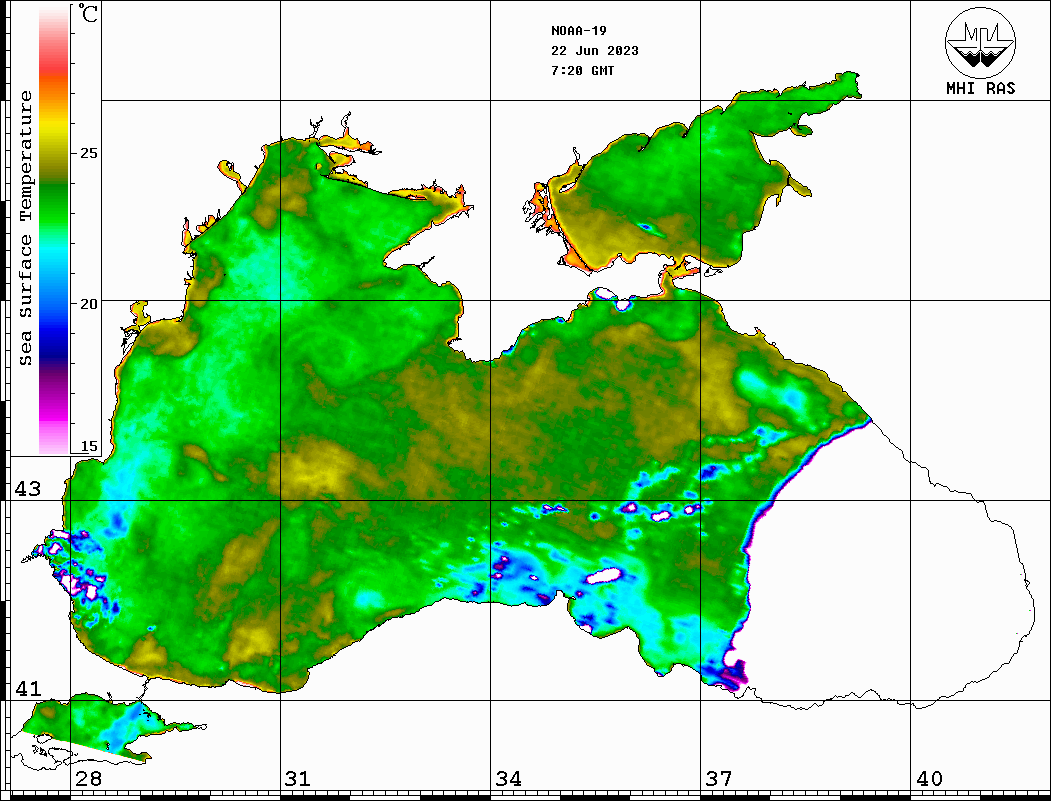The width and height of the screenshot is (1051, 801).
Task: Click the longitude label 40
Action: 929,779
